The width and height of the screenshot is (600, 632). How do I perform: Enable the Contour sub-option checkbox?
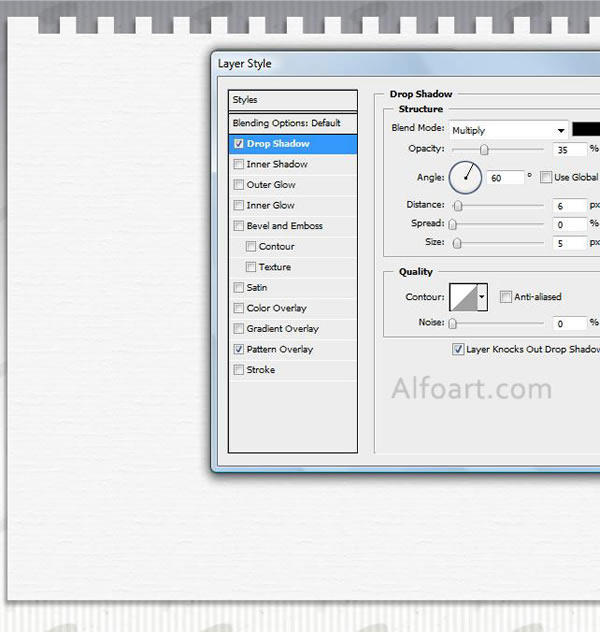point(251,246)
